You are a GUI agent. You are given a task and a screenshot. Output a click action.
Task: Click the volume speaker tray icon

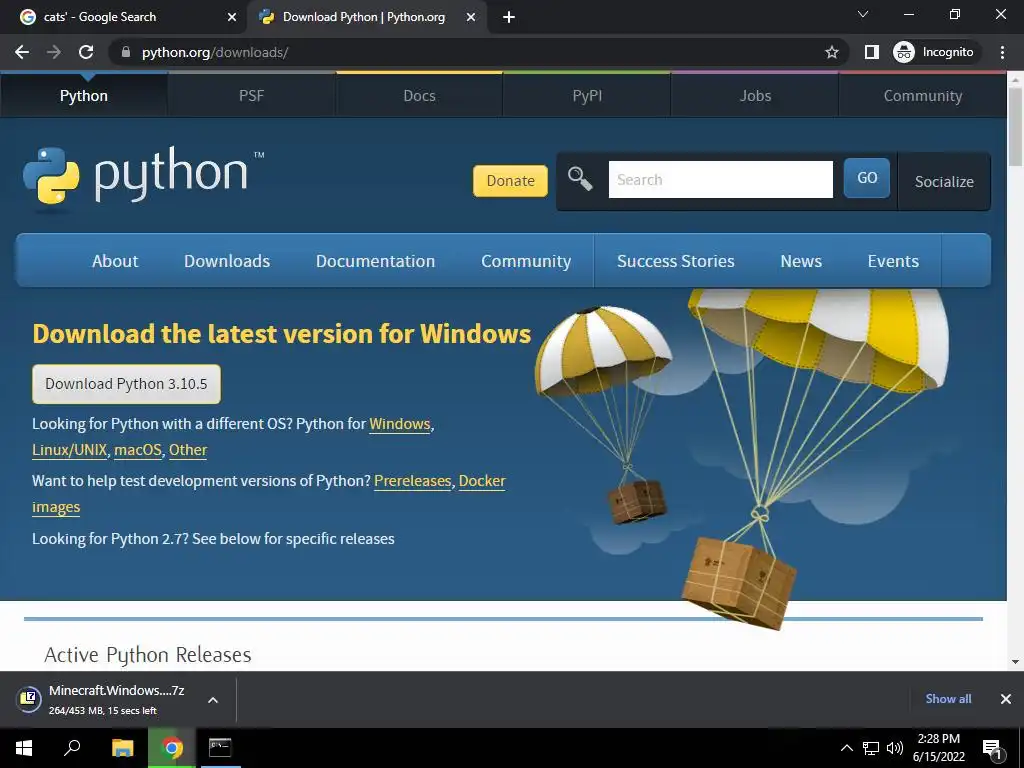895,748
